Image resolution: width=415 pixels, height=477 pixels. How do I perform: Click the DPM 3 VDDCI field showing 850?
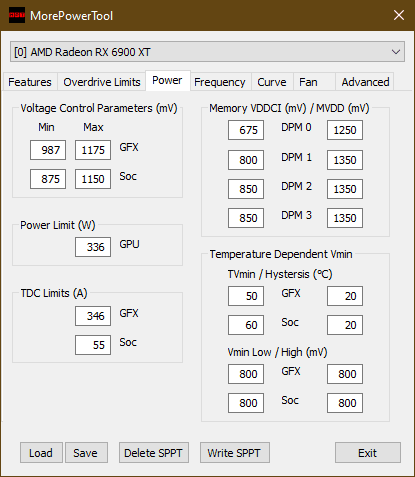[246, 218]
